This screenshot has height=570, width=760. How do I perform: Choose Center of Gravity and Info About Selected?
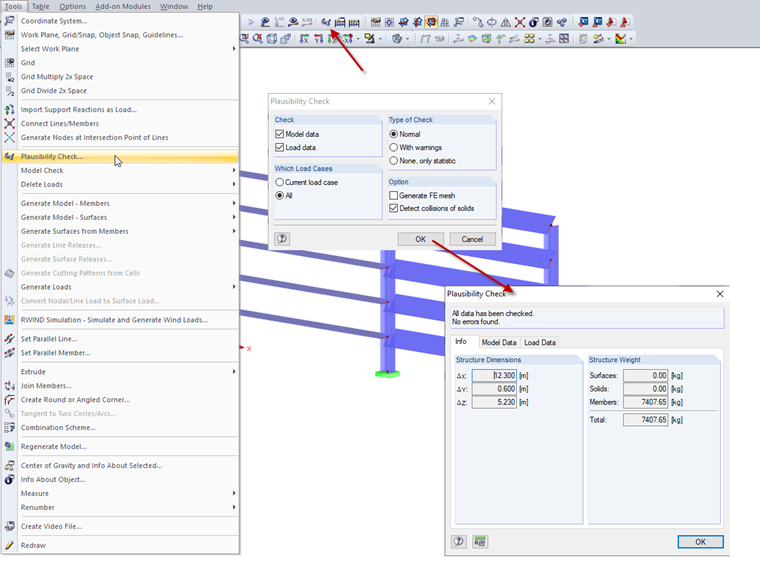[x=120, y=465]
